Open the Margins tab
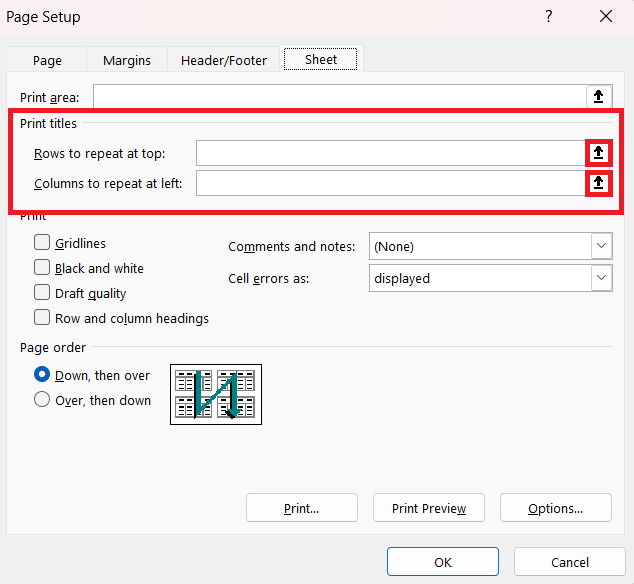Image resolution: width=634 pixels, height=584 pixels. coord(127,60)
